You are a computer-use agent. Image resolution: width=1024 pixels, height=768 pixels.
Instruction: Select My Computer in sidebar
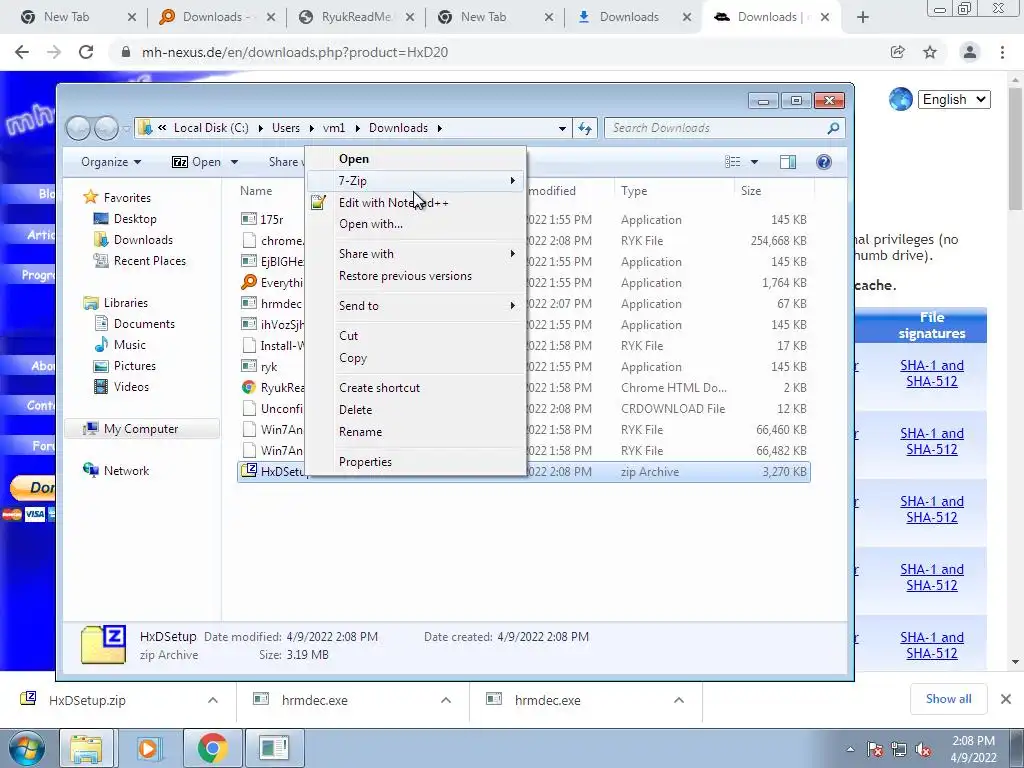tap(140, 429)
